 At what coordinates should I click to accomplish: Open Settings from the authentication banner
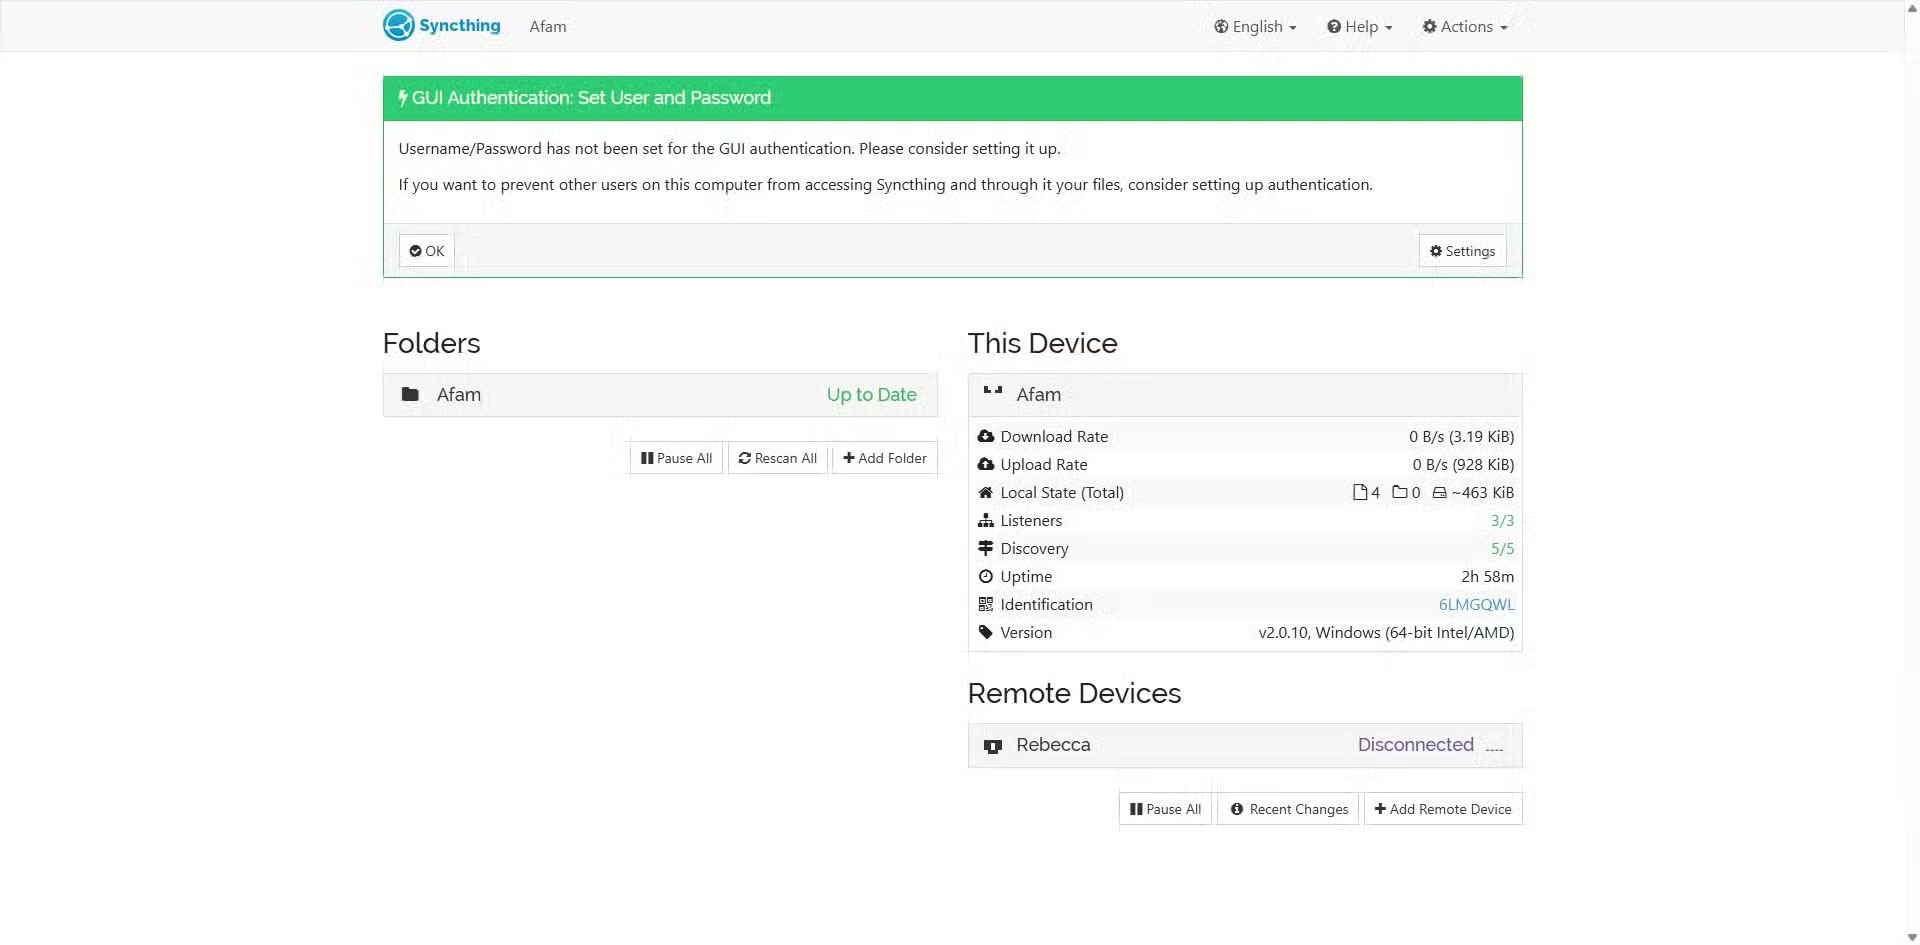pos(1462,250)
